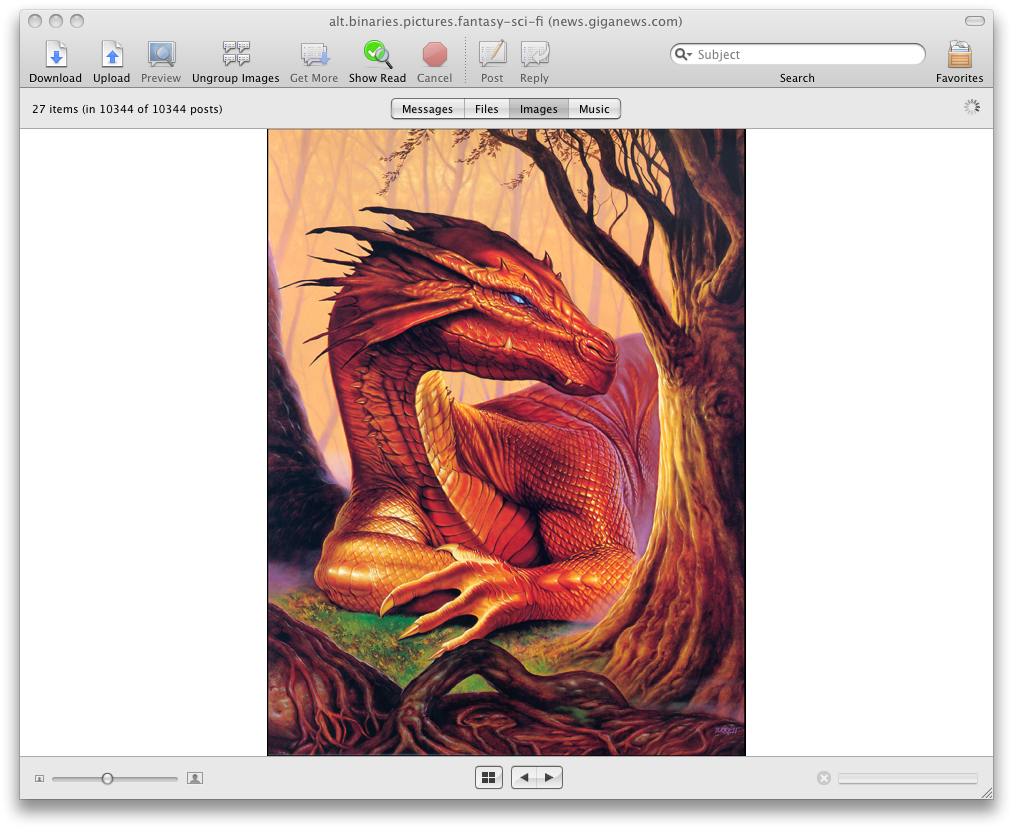Switch to the Files tab
The image size is (1013, 829).
click(x=486, y=109)
